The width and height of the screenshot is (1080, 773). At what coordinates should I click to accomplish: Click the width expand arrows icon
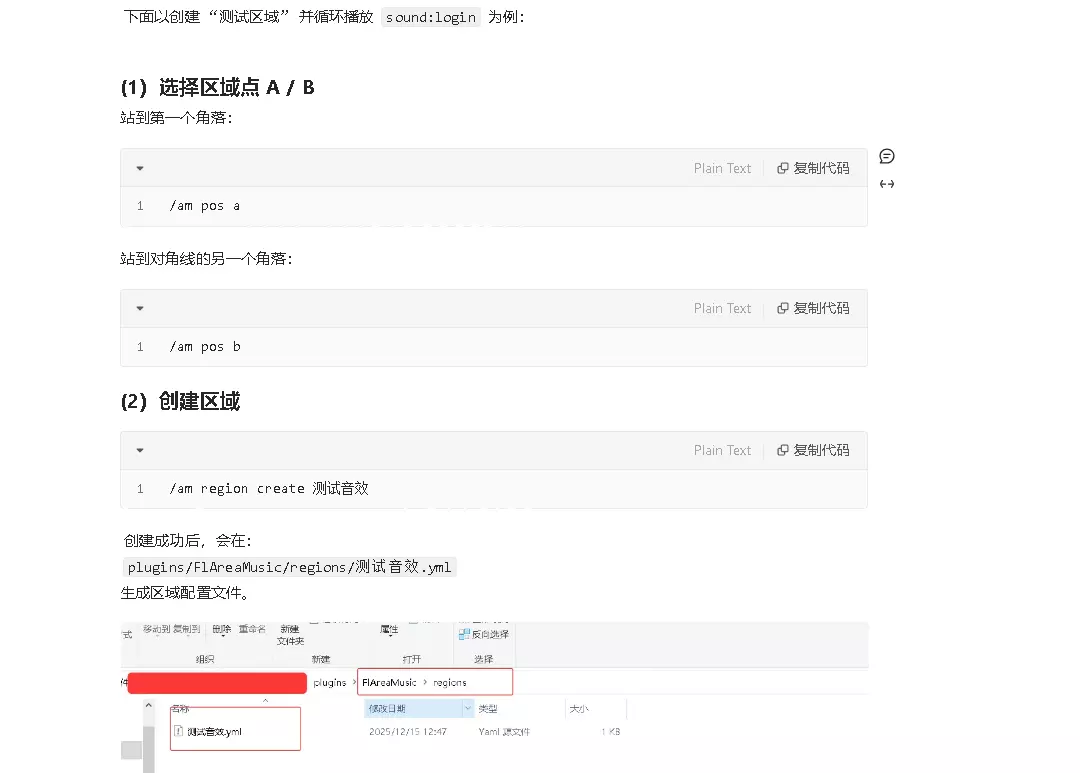(887, 184)
